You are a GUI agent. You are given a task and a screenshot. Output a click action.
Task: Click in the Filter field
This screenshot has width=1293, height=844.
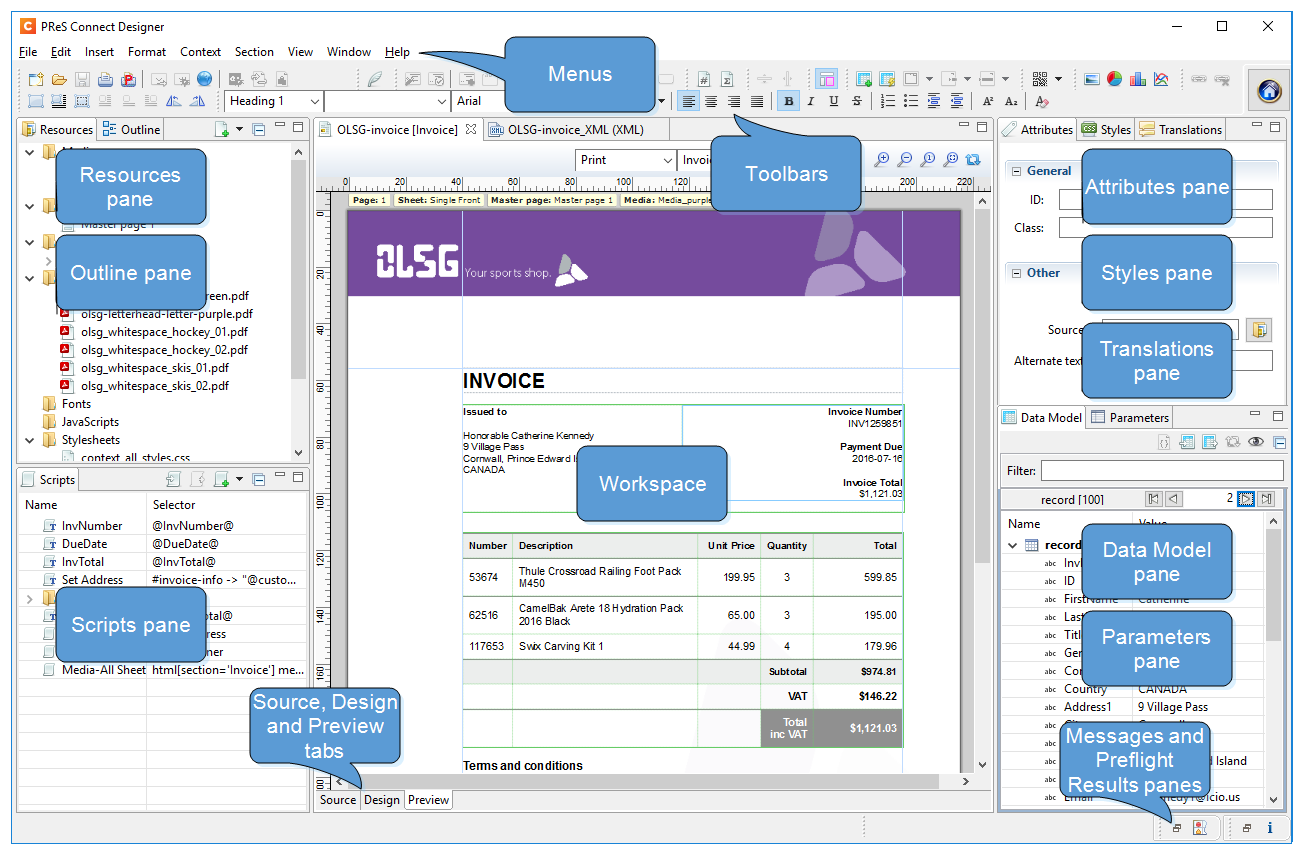click(1162, 470)
